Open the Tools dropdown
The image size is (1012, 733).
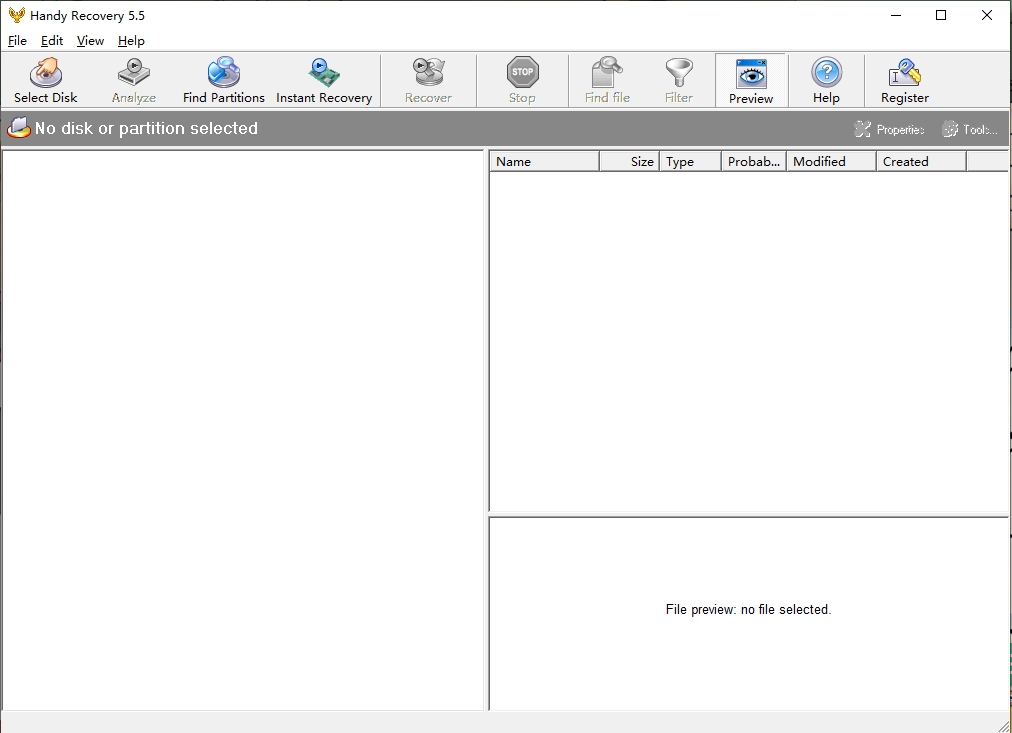click(x=969, y=129)
